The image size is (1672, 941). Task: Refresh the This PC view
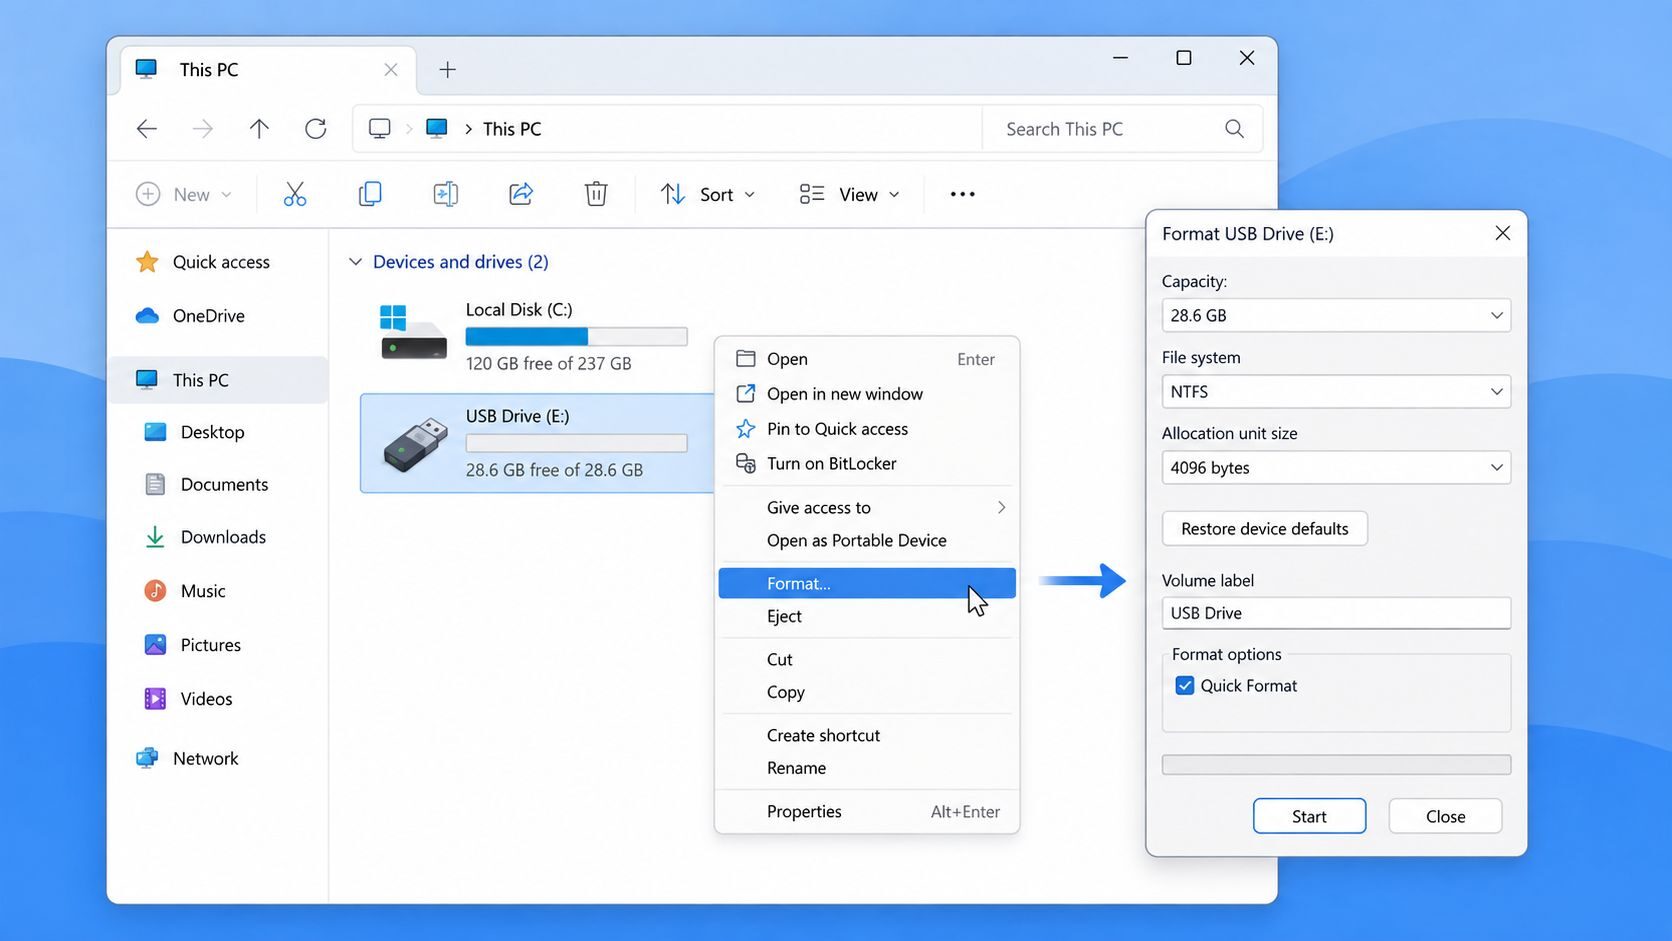click(316, 128)
